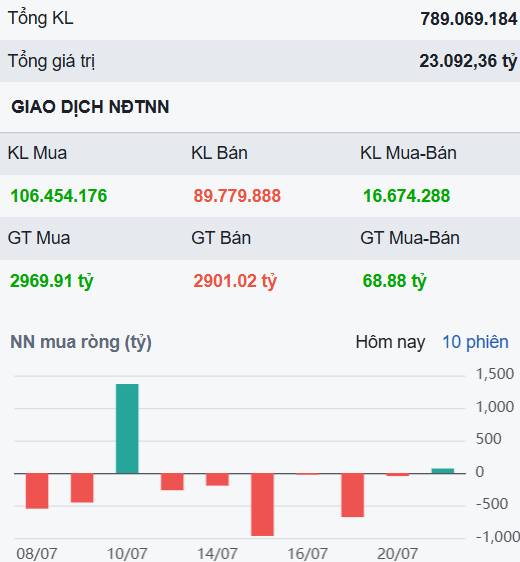Click the 20/07 date label

click(x=397, y=554)
